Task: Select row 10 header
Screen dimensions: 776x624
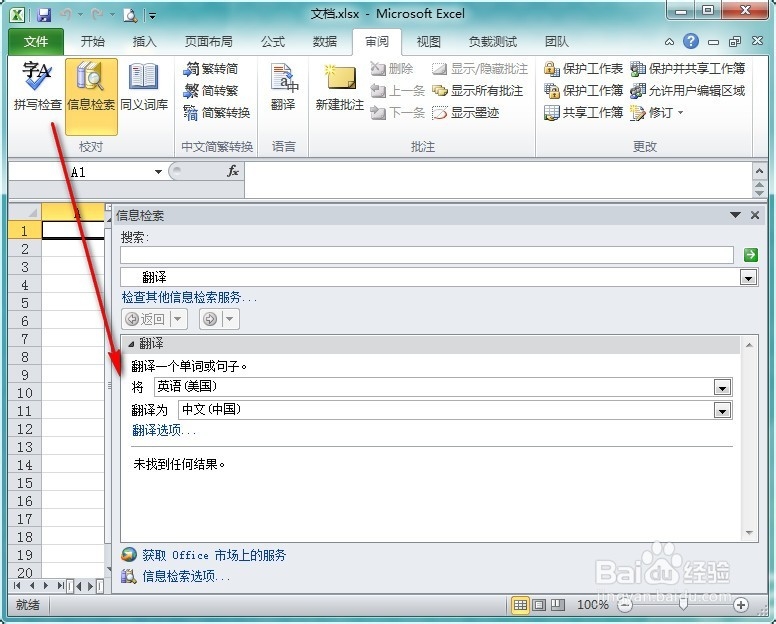Action: click(25, 393)
